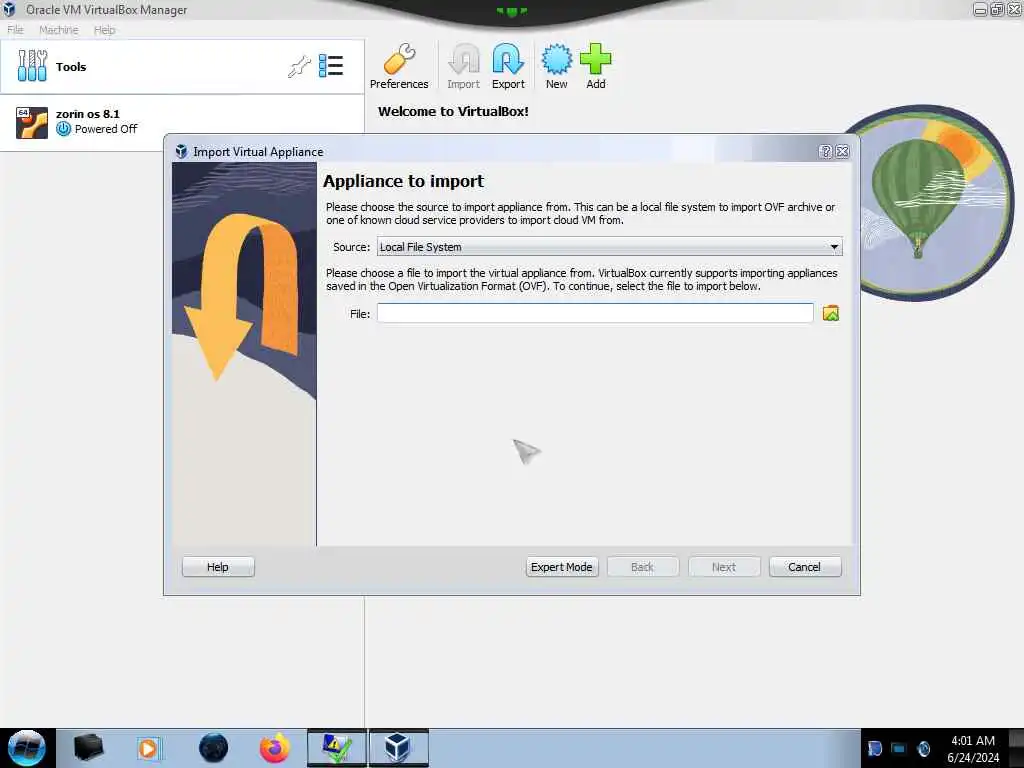This screenshot has width=1024, height=768.
Task: Select the zorin os 8.1 machine
Action: click(182, 123)
